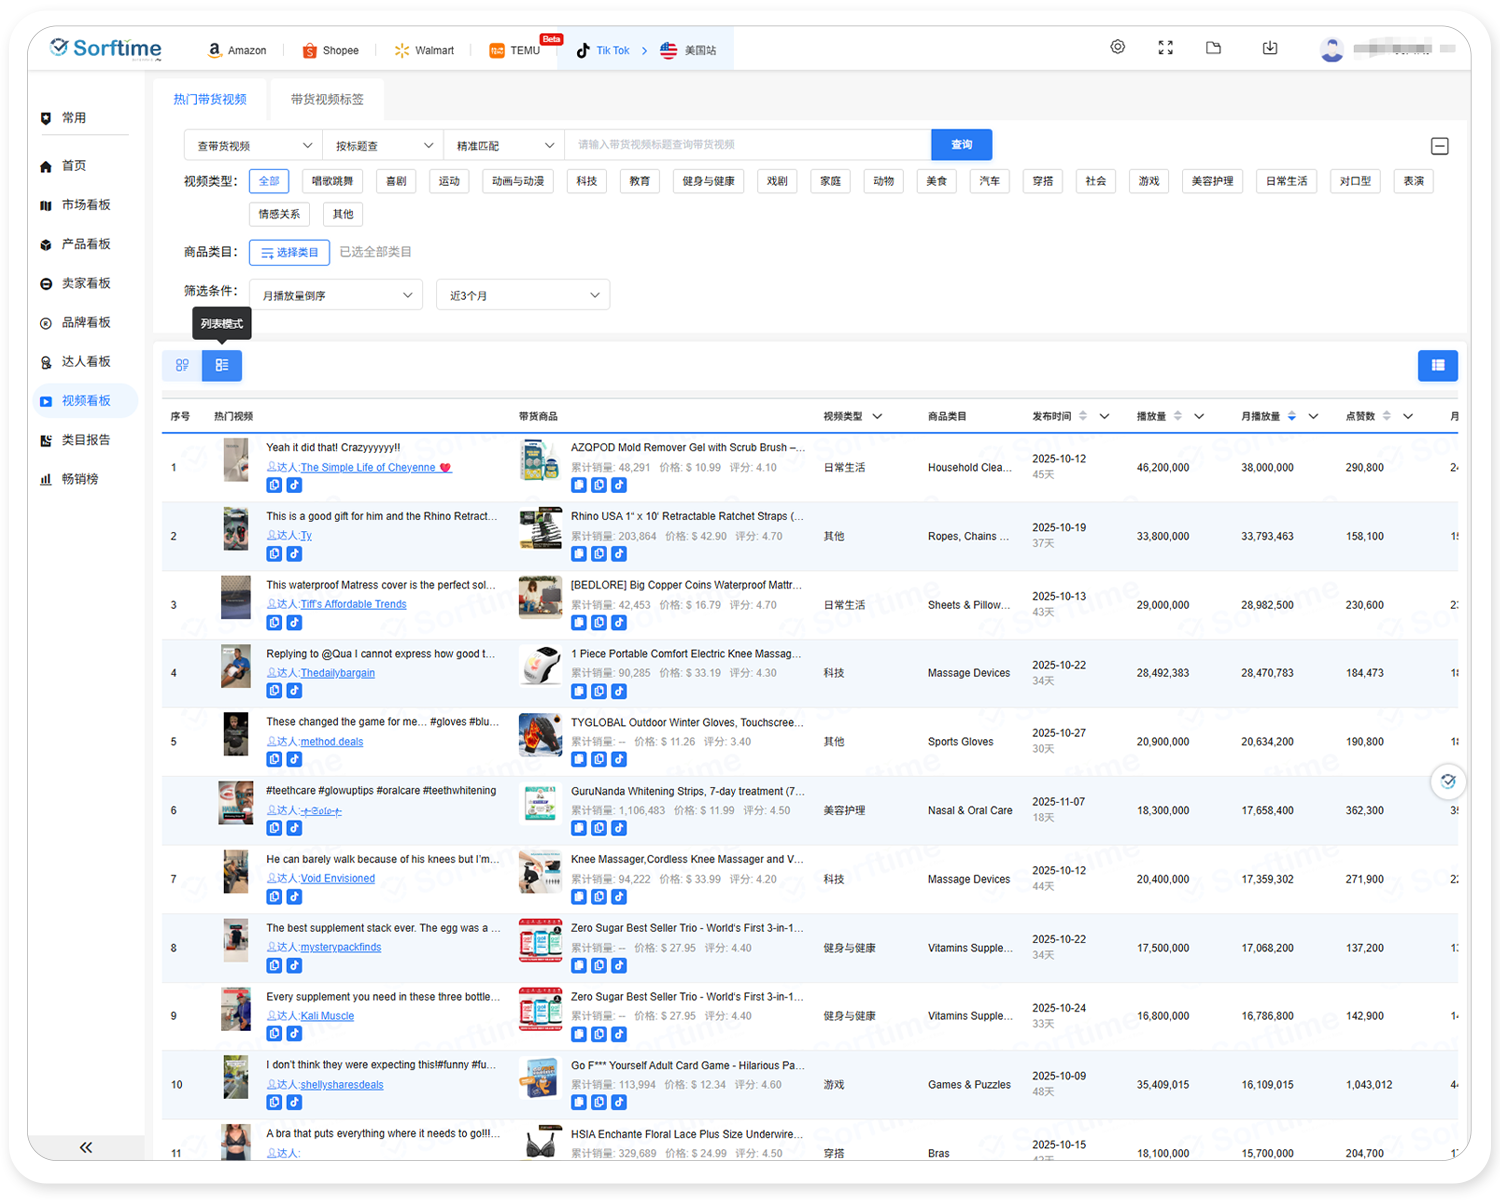Click the TikTok icon for the first video
The image size is (1500, 1200).
[294, 486]
